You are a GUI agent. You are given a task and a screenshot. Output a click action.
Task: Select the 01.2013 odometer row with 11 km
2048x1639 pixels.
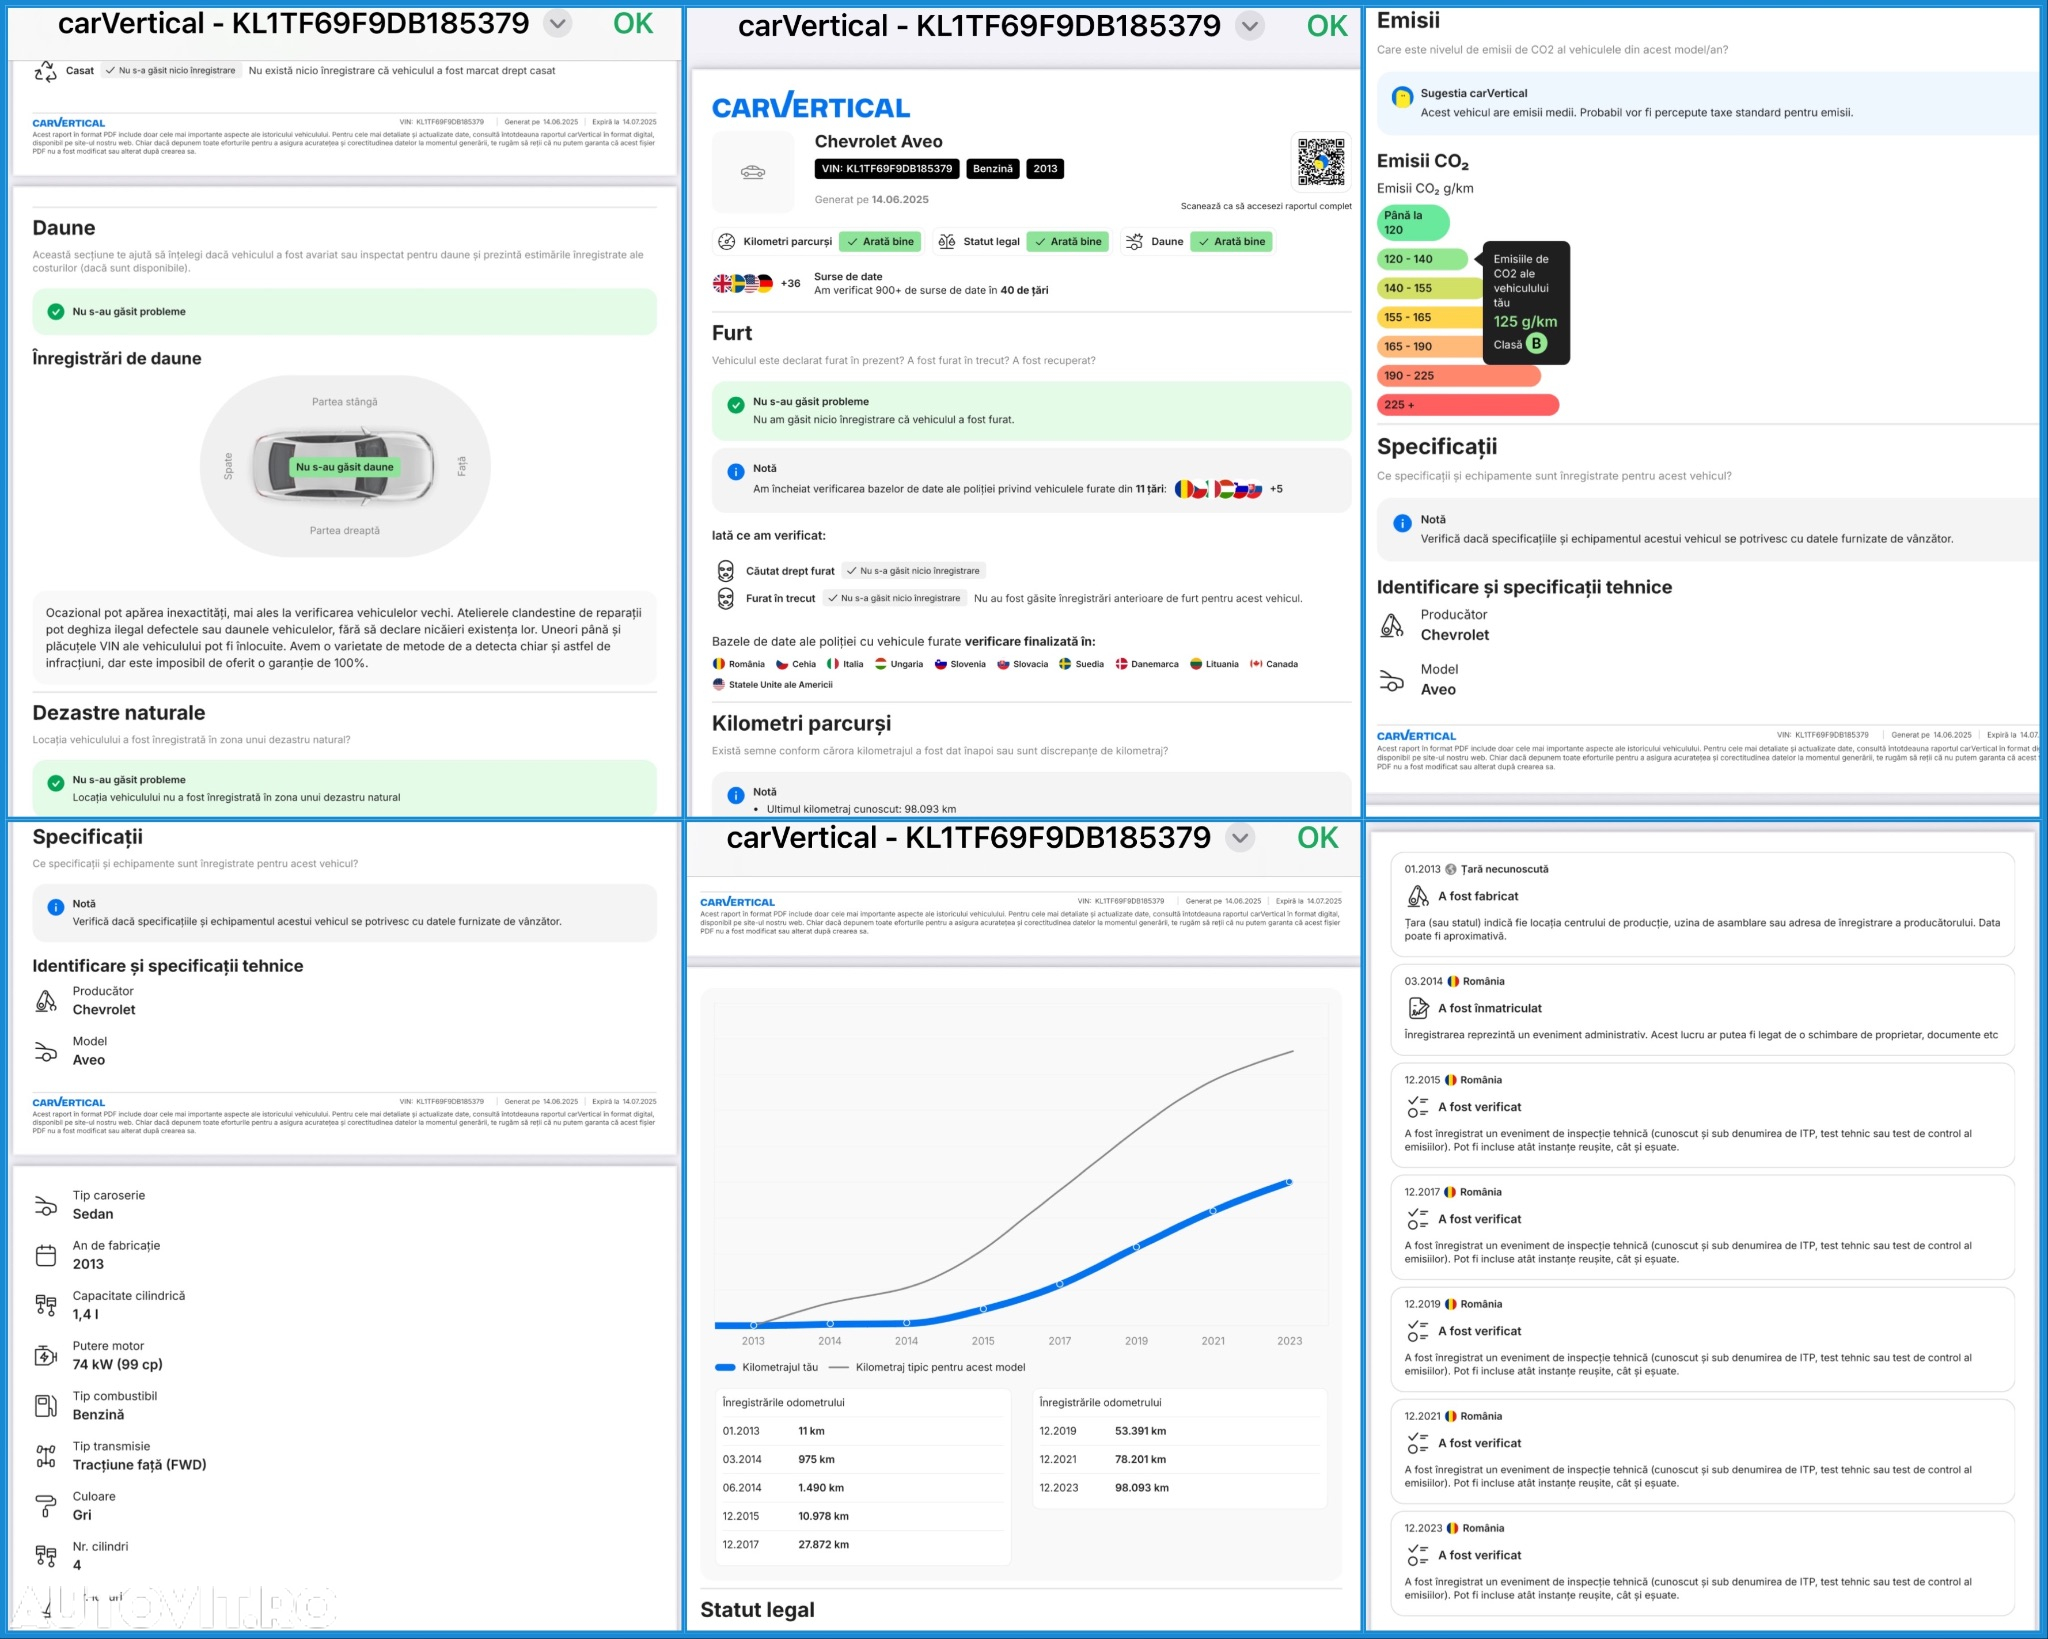click(863, 1431)
